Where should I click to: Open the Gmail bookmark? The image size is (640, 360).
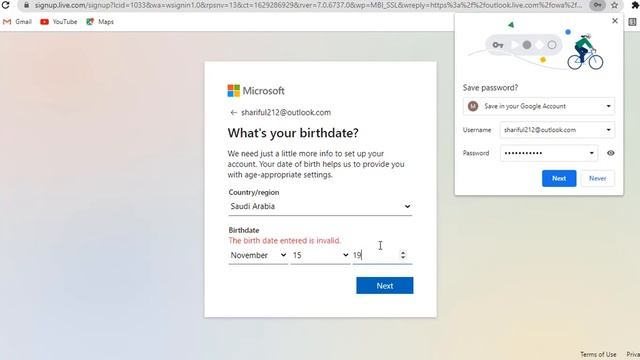[17, 22]
